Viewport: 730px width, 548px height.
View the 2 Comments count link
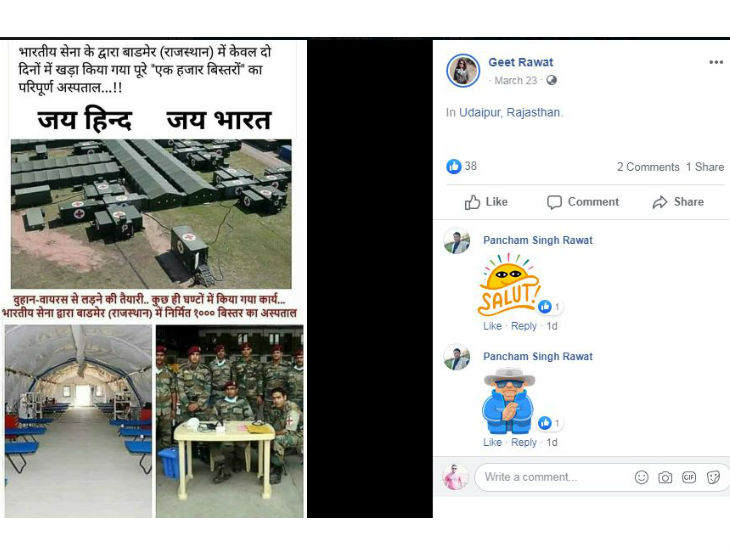tap(648, 167)
